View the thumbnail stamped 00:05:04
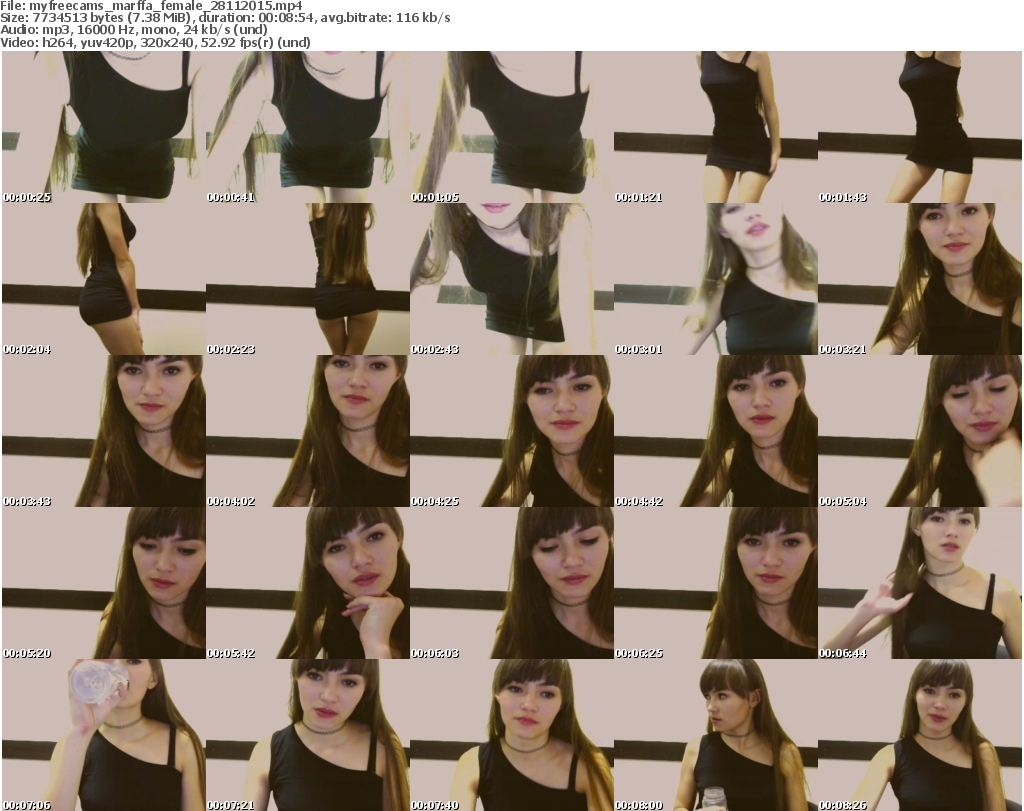 [x=920, y=431]
